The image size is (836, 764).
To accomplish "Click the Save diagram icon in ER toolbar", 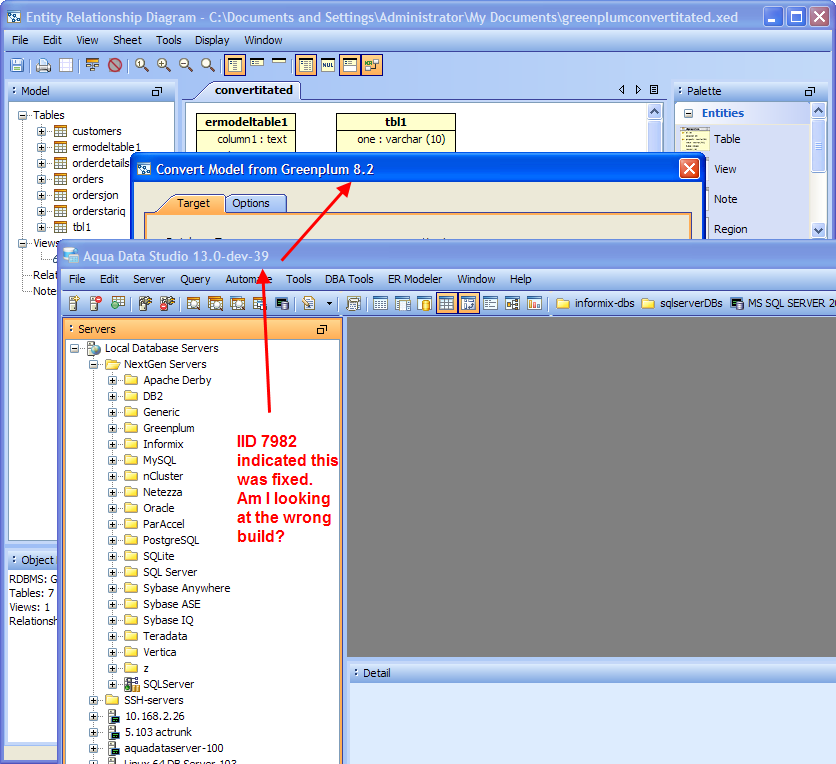I will coord(17,65).
